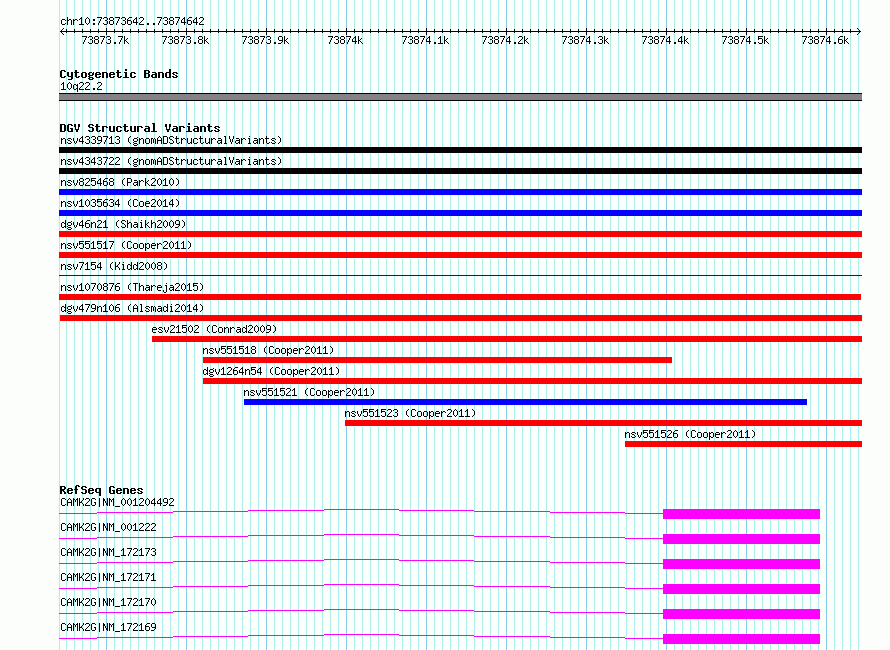
Task: Select black bar under nsv4343722
Action: click(x=460, y=171)
